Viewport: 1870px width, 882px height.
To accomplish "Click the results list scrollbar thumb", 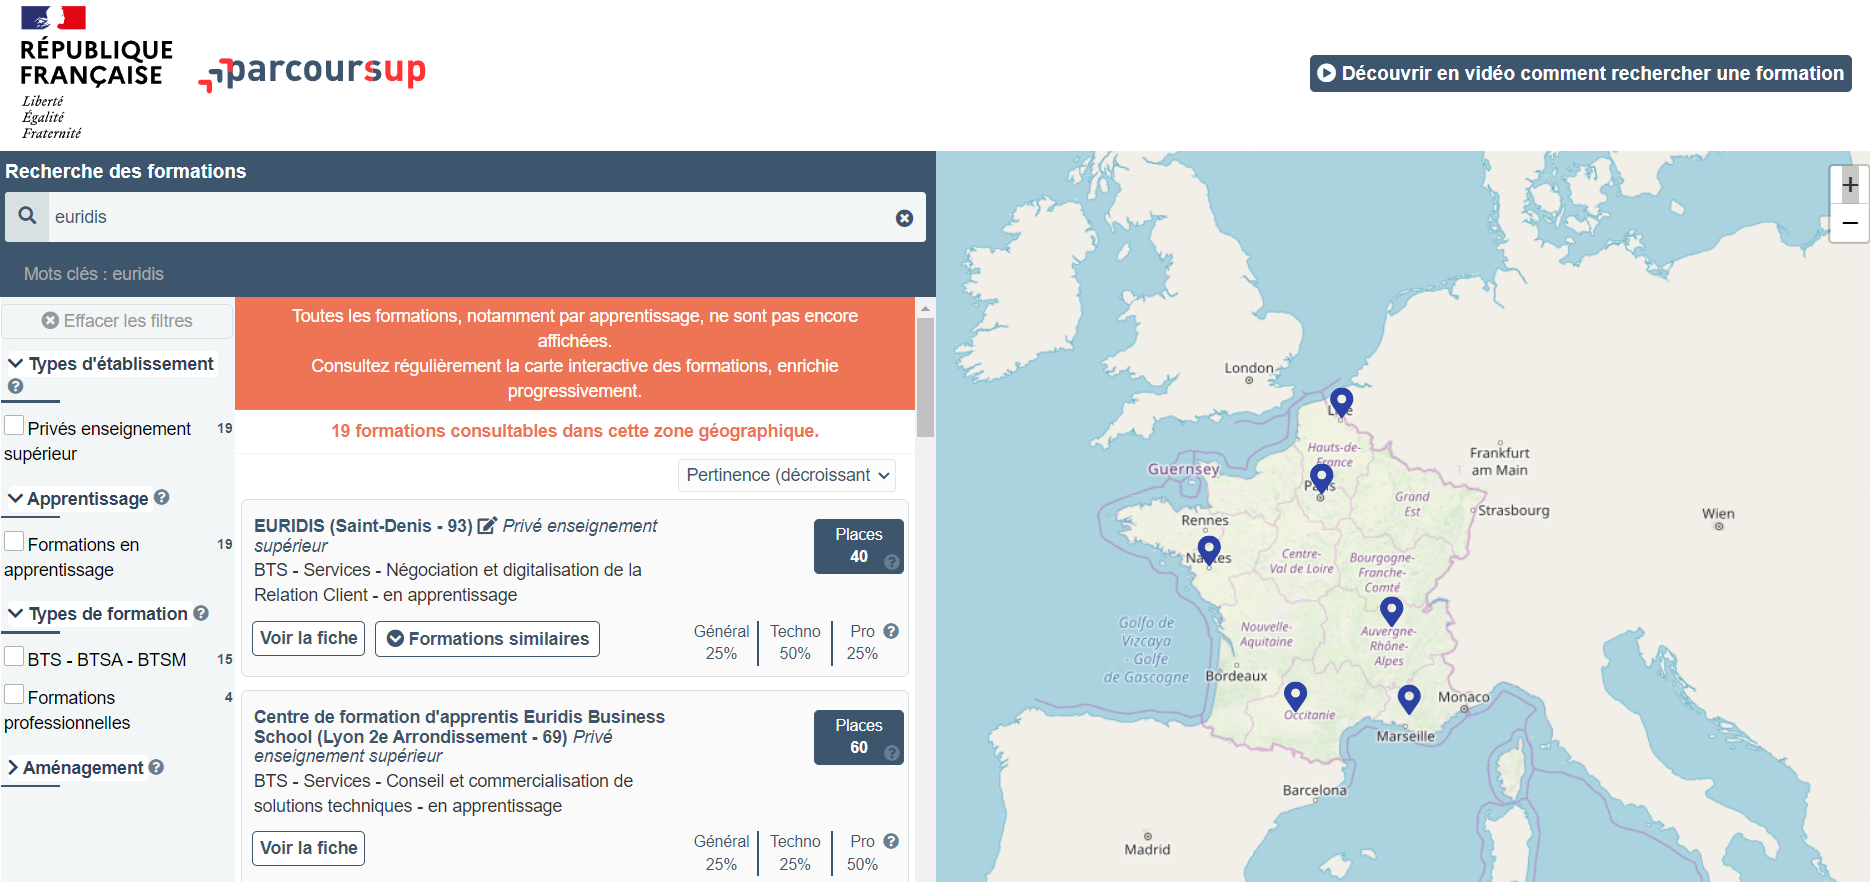I will [x=925, y=377].
